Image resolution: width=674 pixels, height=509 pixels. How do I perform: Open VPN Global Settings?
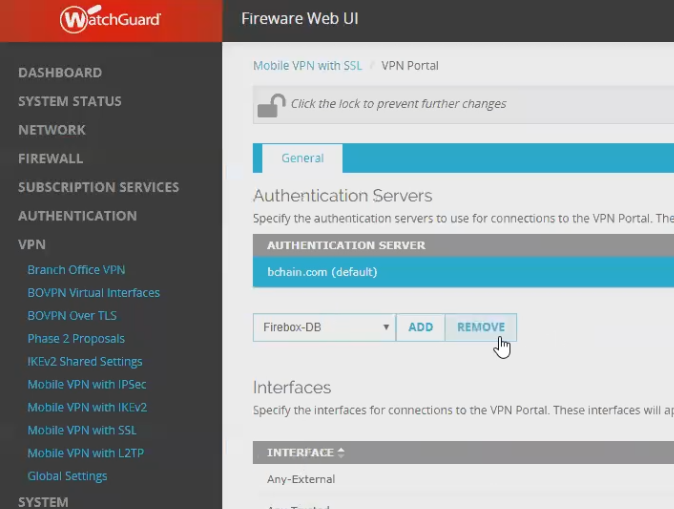click(67, 476)
